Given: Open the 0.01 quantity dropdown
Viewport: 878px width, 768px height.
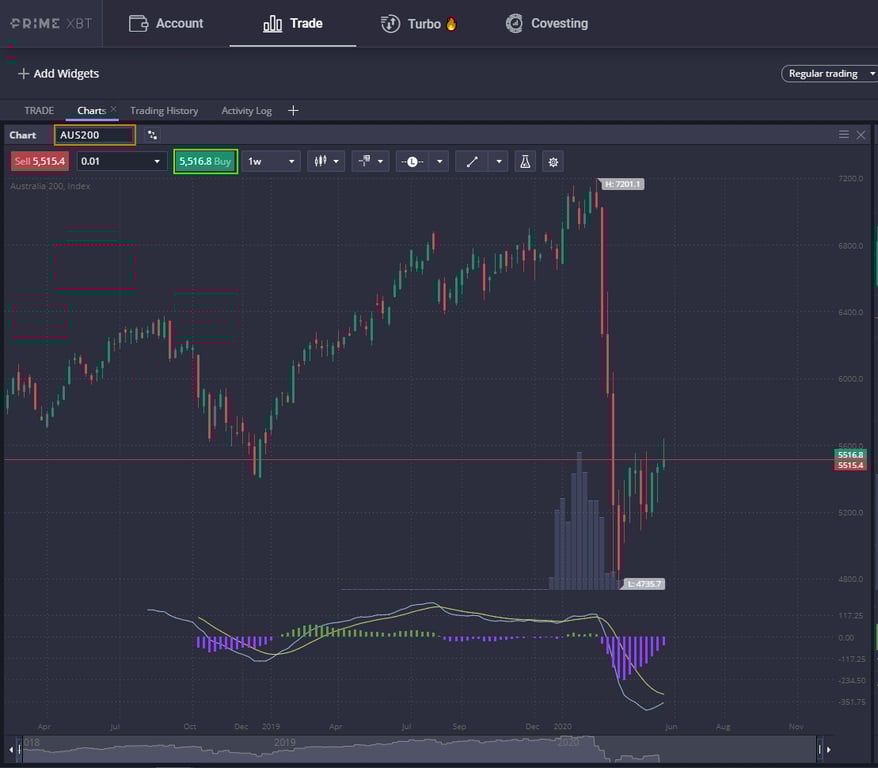Looking at the screenshot, I should tap(120, 161).
